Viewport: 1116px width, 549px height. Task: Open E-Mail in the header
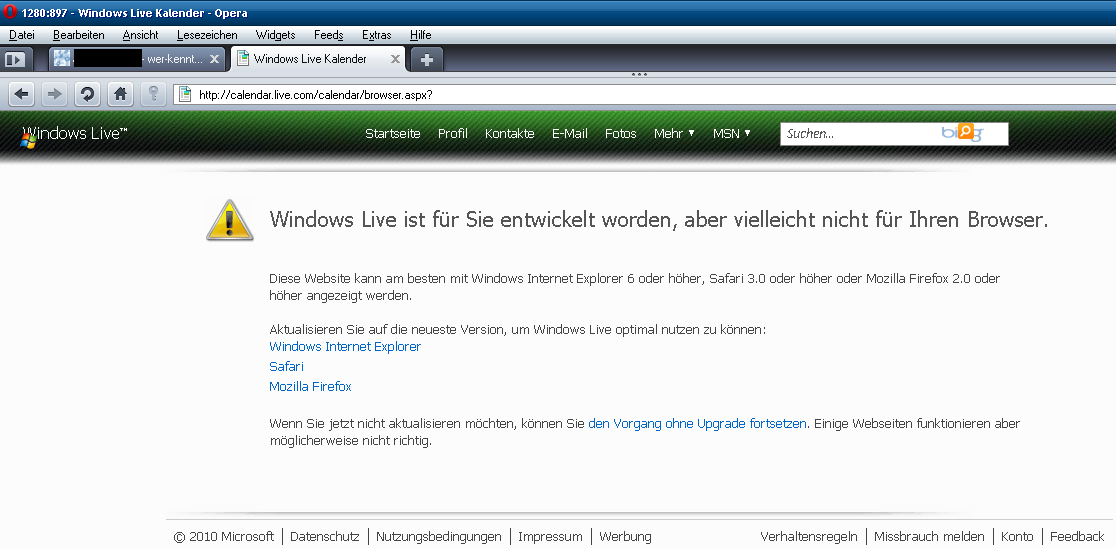[x=570, y=134]
